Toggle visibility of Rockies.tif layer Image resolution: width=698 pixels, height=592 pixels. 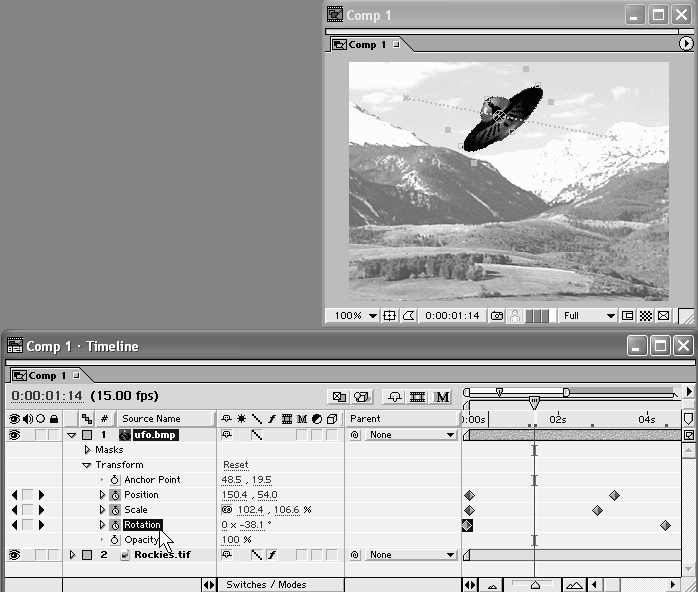tap(15, 555)
